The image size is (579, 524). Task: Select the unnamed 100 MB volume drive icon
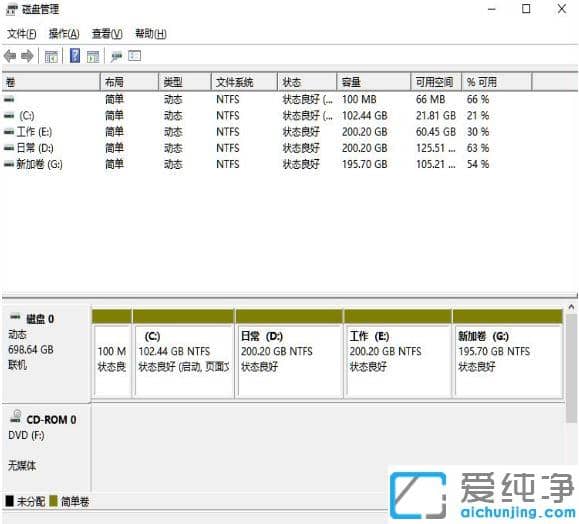click(9, 99)
